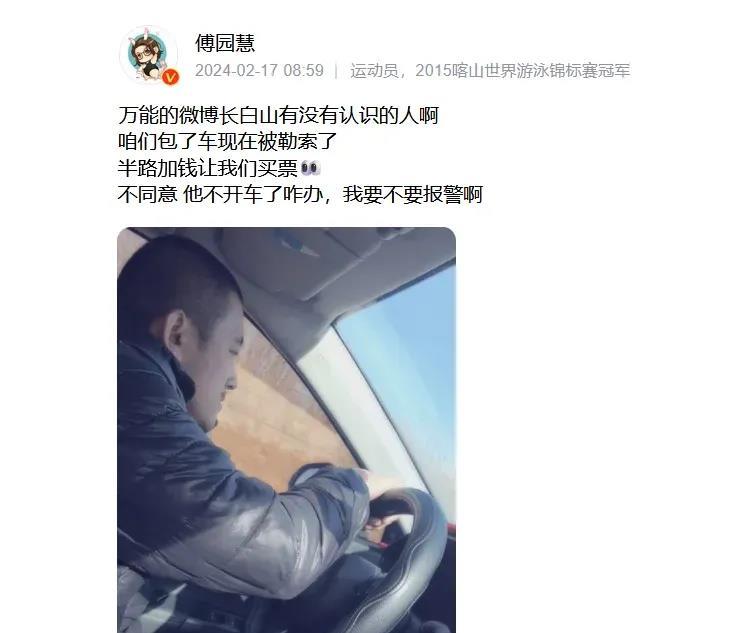
Task: Click the last line 我要不要报警啊
Action: click(413, 194)
